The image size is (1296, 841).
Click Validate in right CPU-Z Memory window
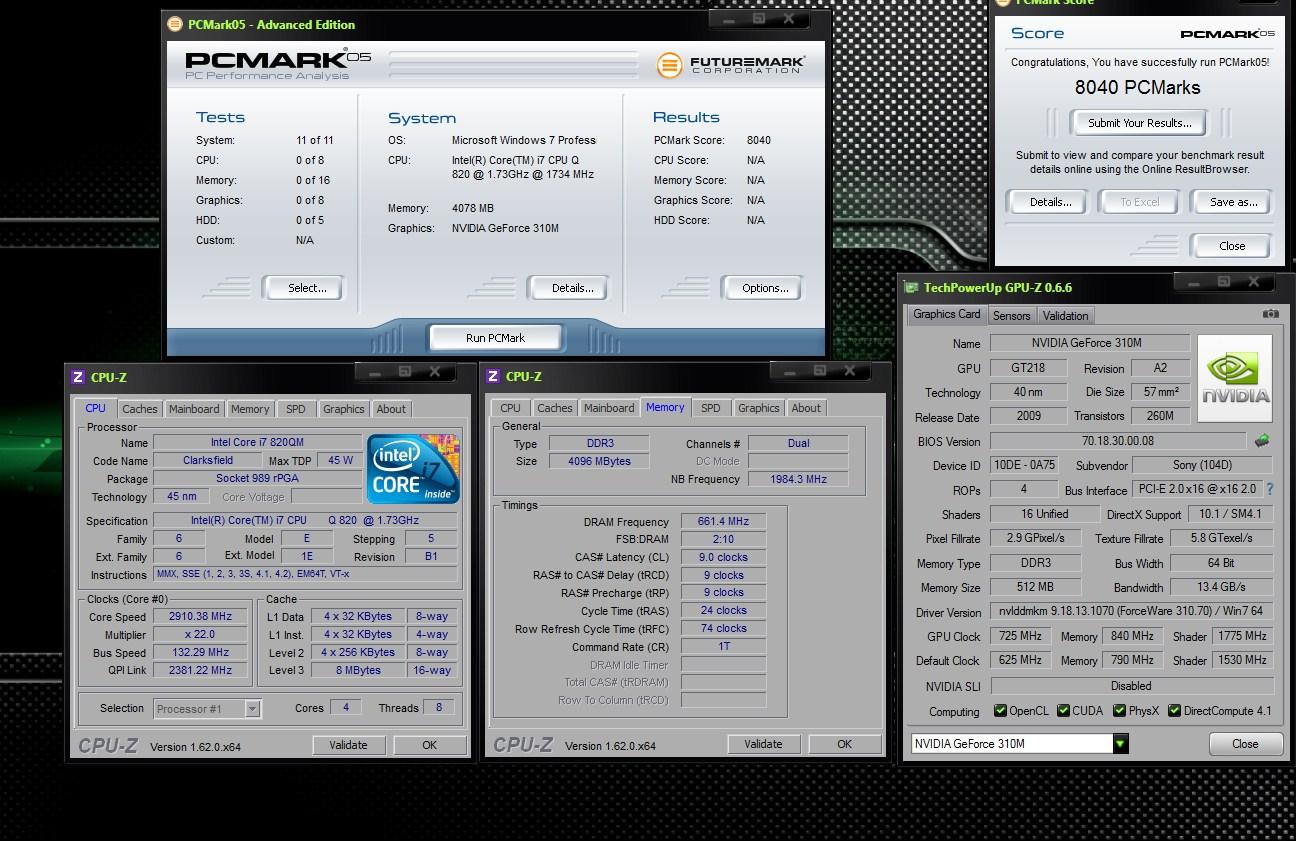tap(763, 744)
